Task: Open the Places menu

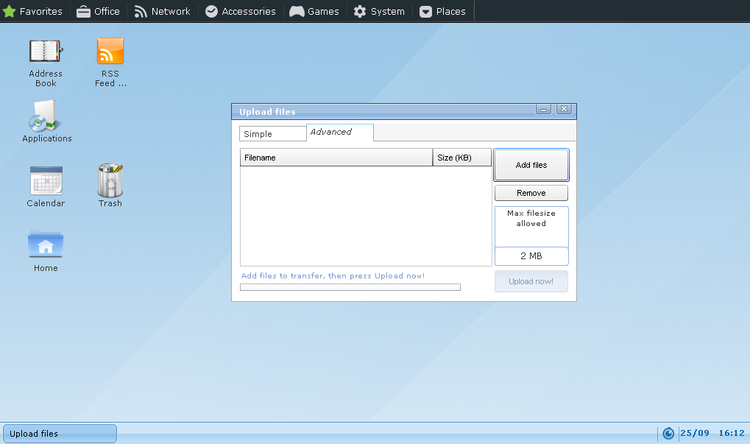Action: (442, 12)
